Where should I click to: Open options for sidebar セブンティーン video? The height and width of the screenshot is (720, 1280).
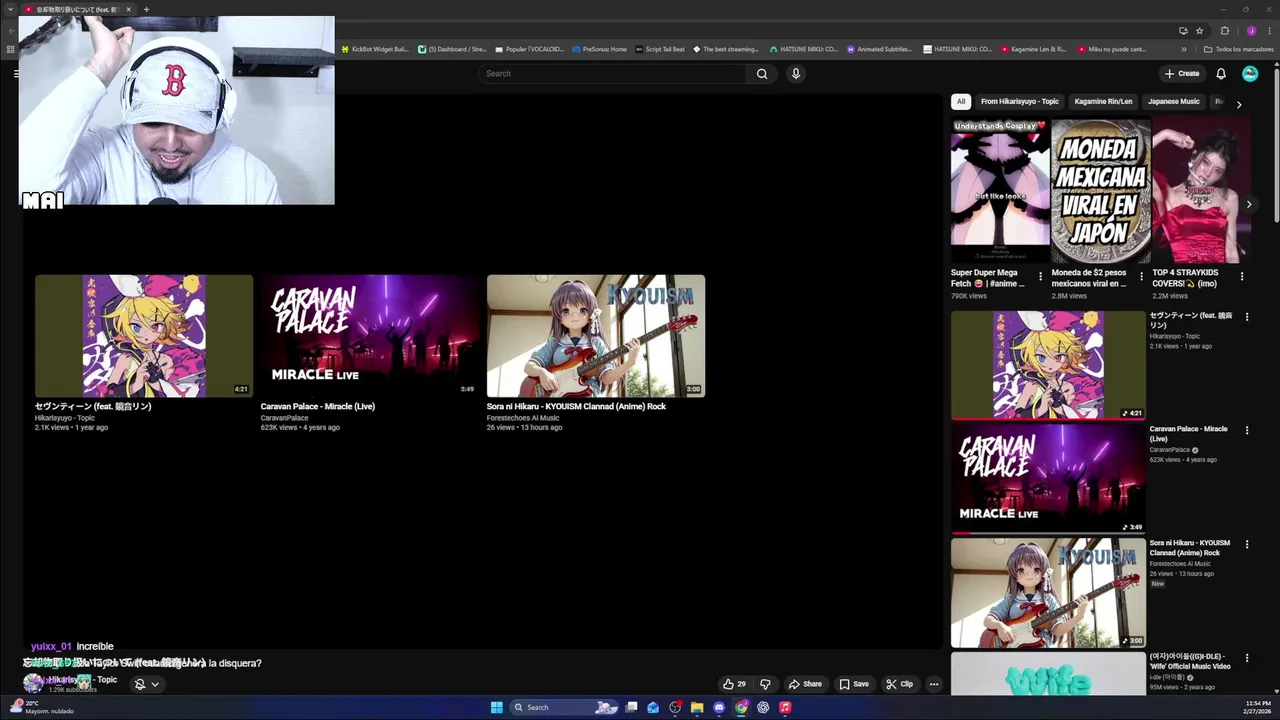click(x=1246, y=317)
